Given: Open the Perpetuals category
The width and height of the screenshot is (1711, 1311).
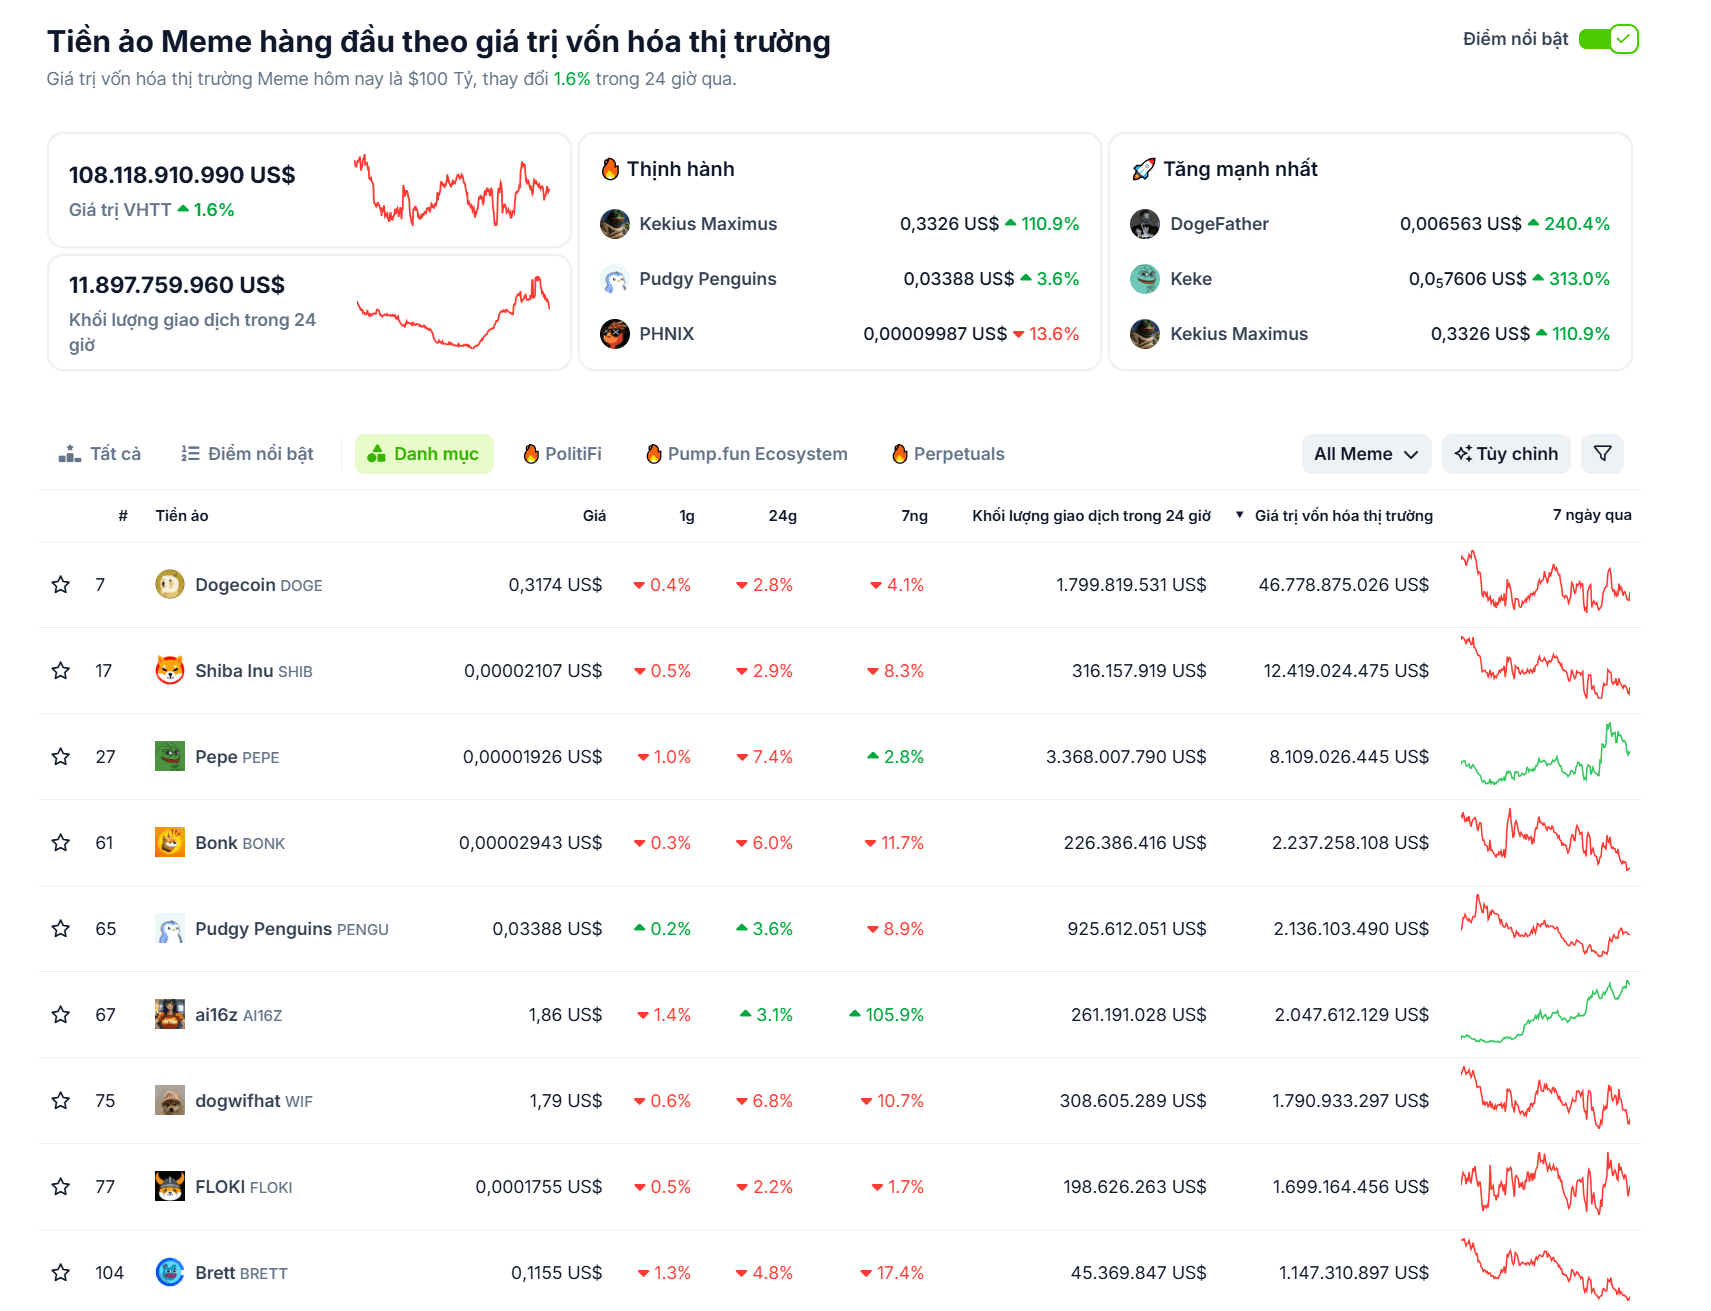Looking at the screenshot, I should pos(948,454).
